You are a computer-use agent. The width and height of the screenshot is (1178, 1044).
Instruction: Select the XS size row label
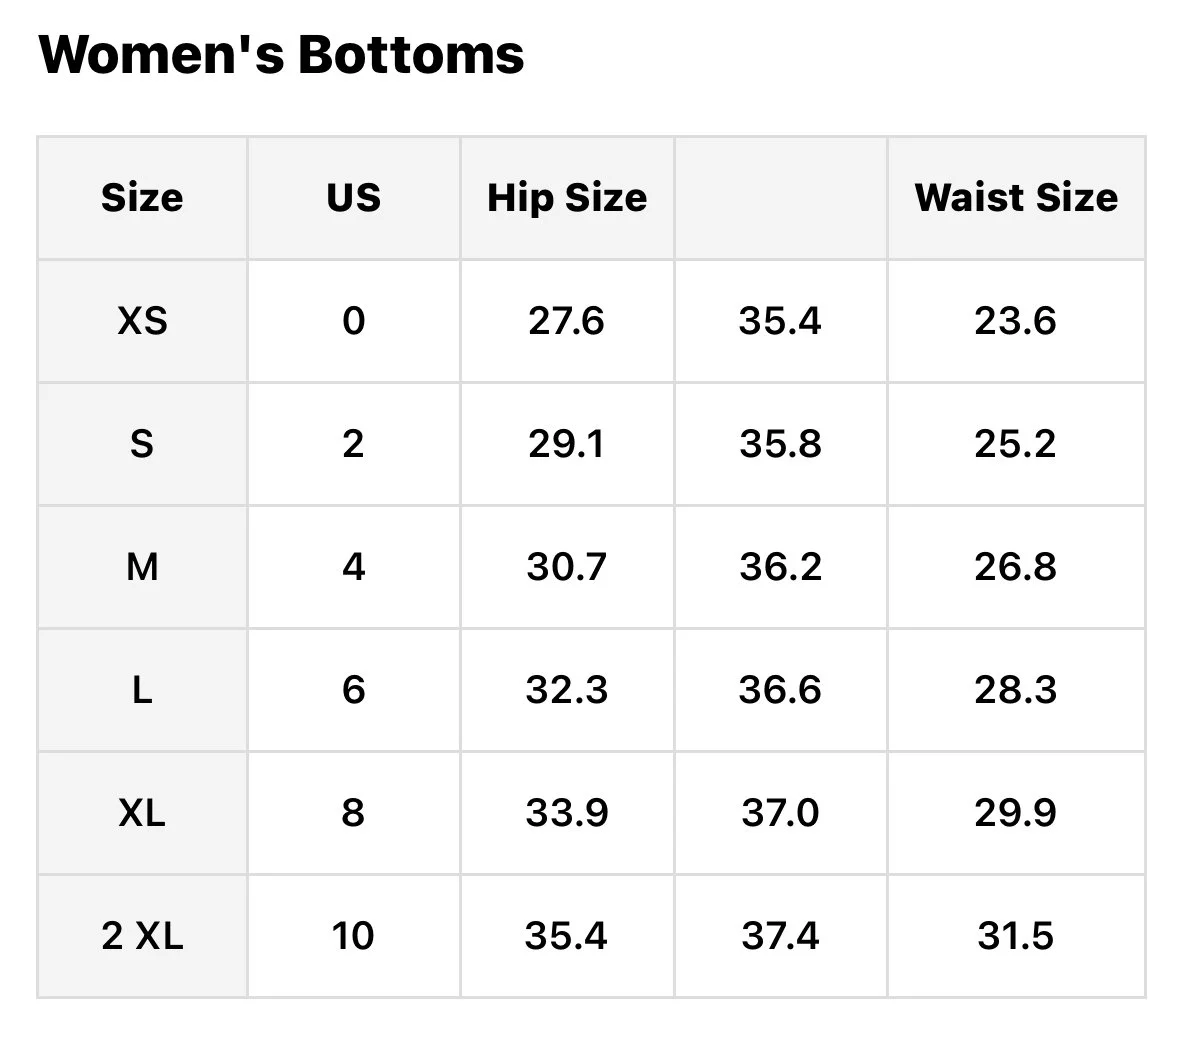[x=142, y=321]
